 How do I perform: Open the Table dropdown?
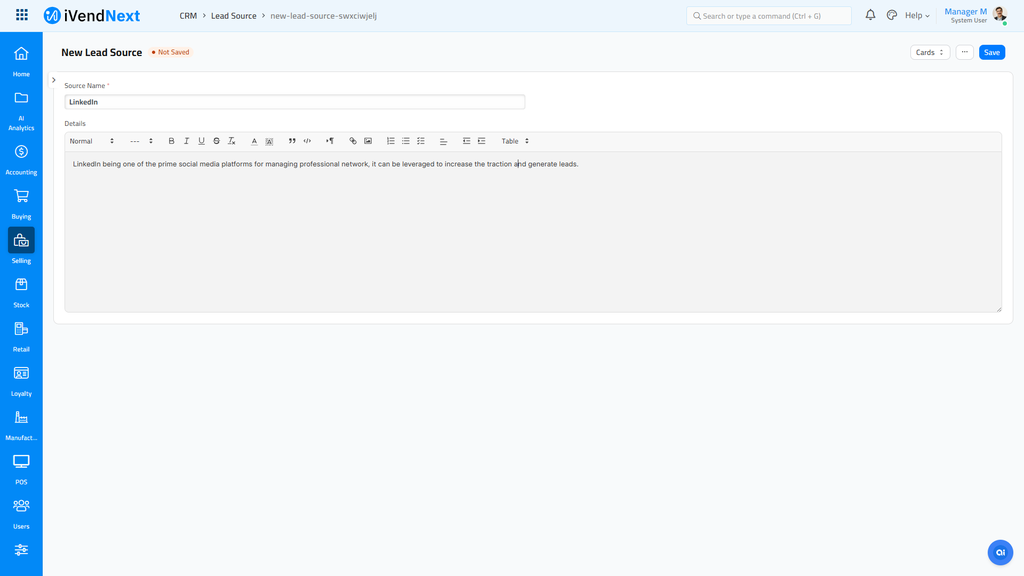coord(515,141)
